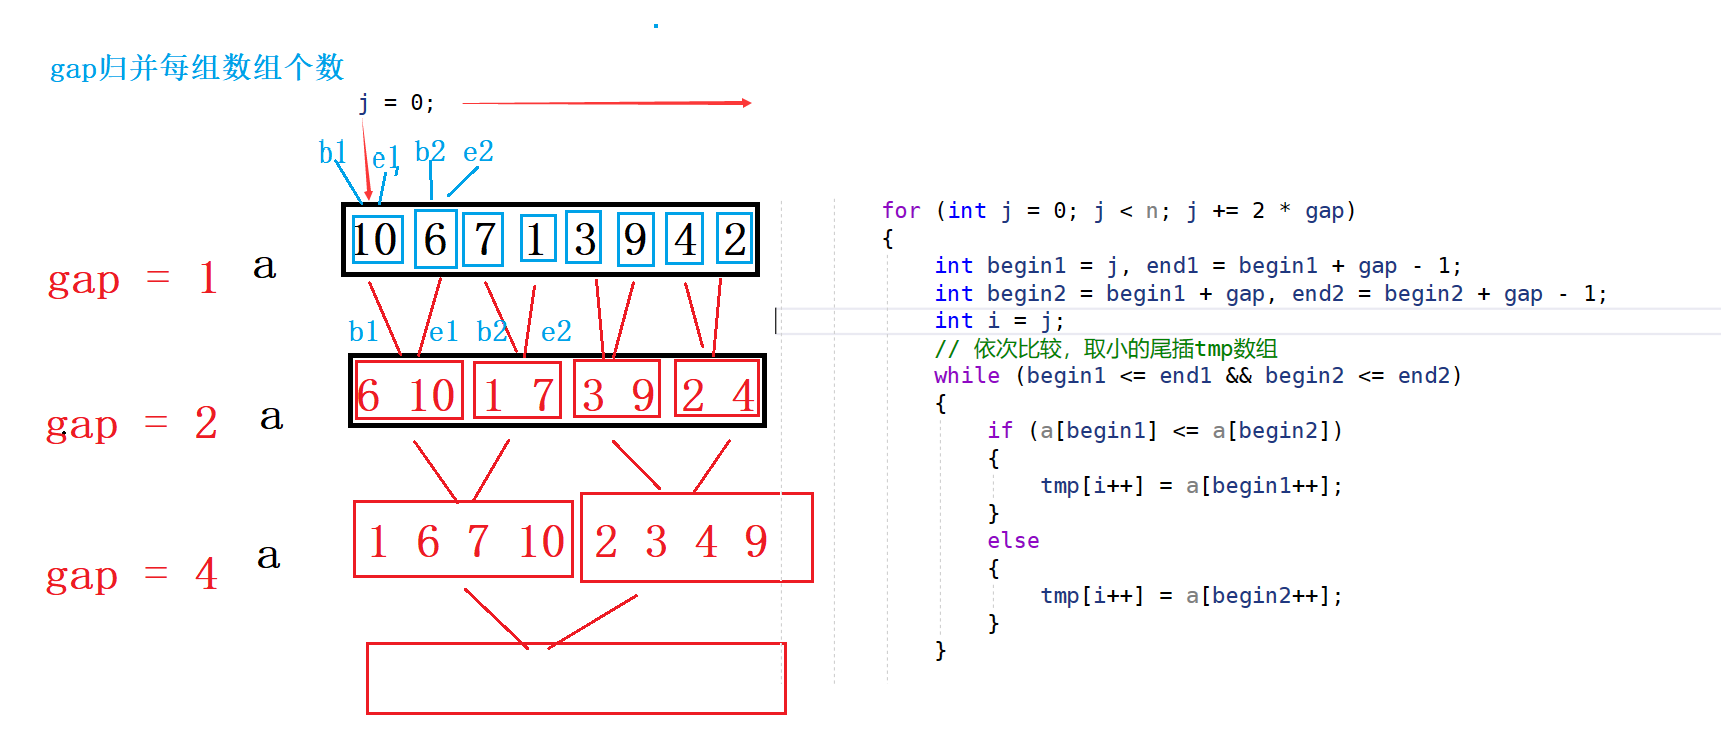Image resolution: width=1721 pixels, height=745 pixels.
Task: Click cell 9 in the gap = 1 array
Action: [635, 240]
